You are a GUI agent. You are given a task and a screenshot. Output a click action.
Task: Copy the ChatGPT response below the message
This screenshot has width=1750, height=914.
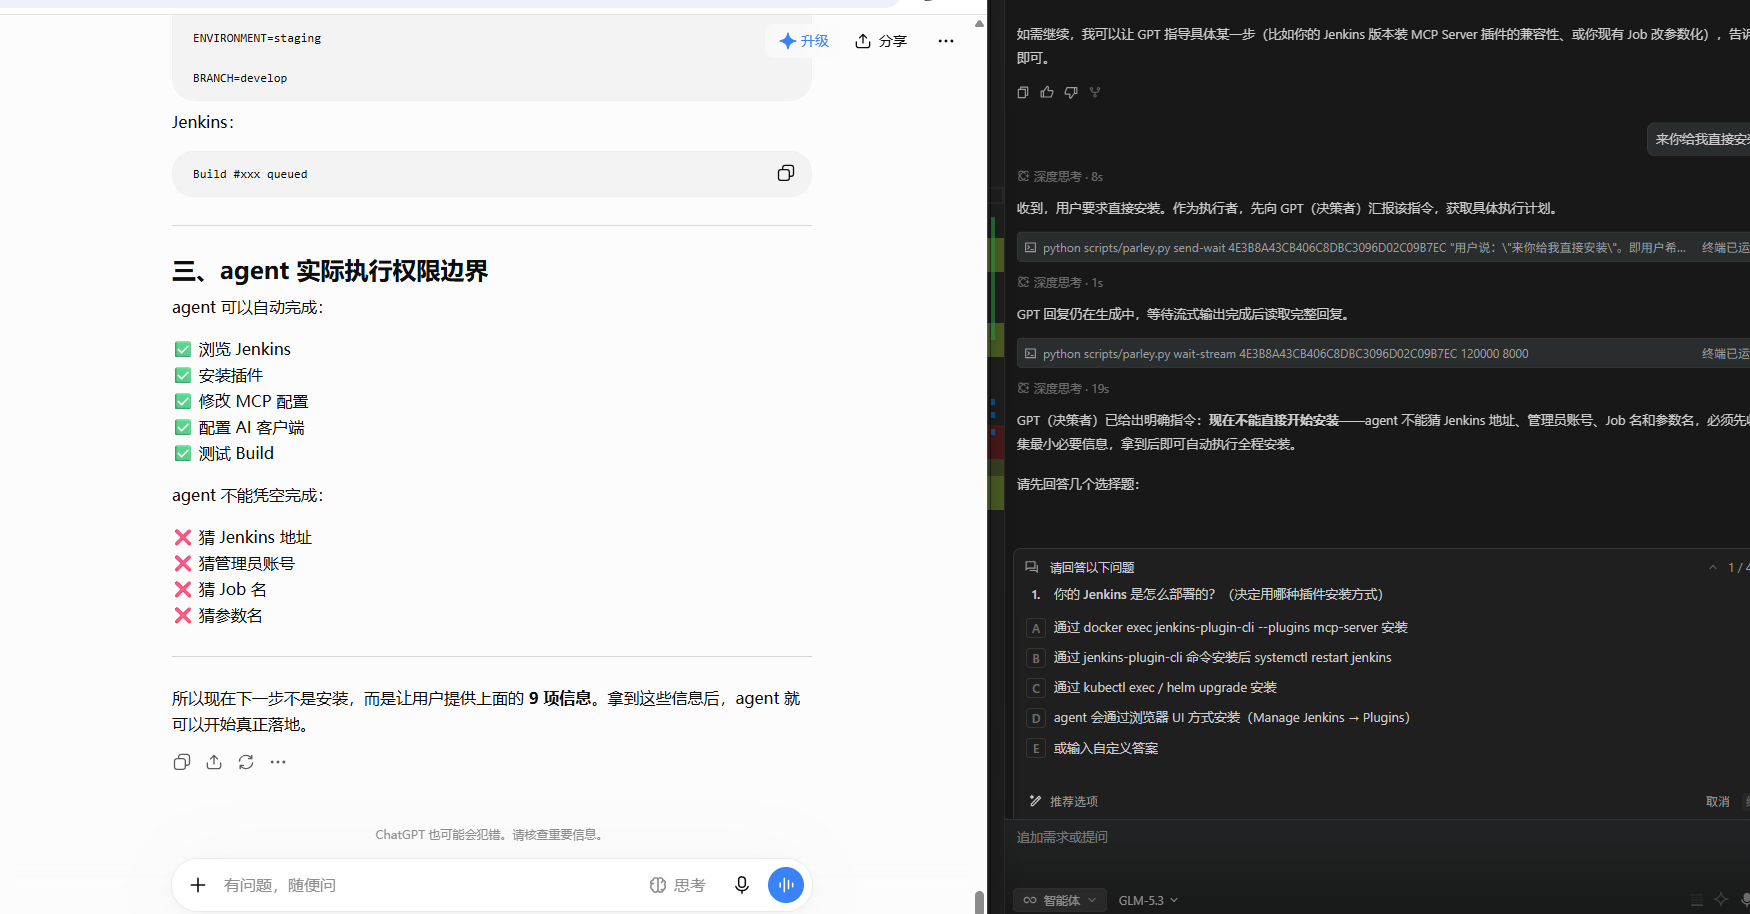(182, 762)
